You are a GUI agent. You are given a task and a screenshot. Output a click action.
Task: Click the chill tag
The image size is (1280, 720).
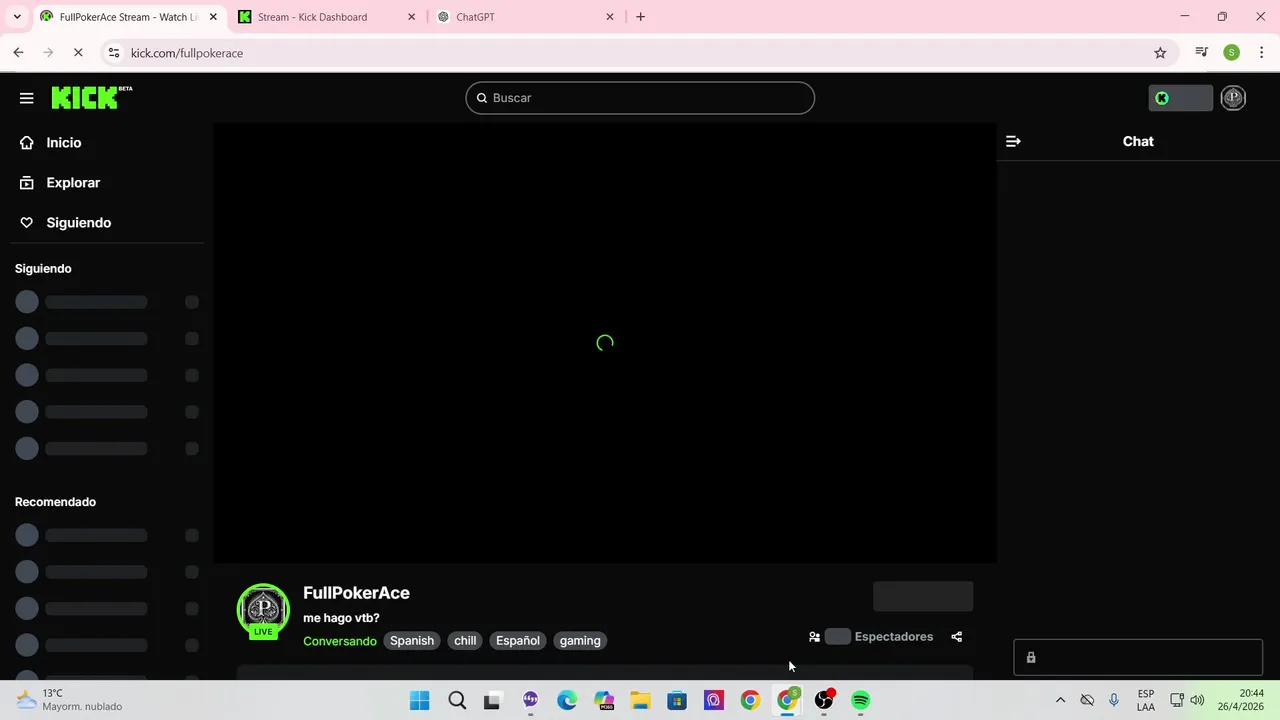click(465, 641)
